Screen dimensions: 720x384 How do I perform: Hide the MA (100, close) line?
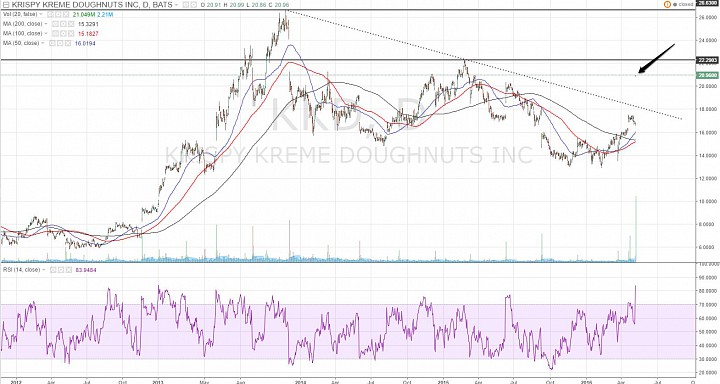55,34
